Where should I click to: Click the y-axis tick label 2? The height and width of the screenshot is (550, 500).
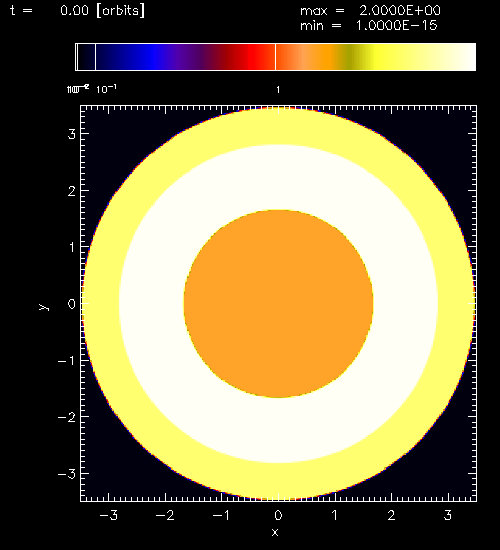click(72, 191)
